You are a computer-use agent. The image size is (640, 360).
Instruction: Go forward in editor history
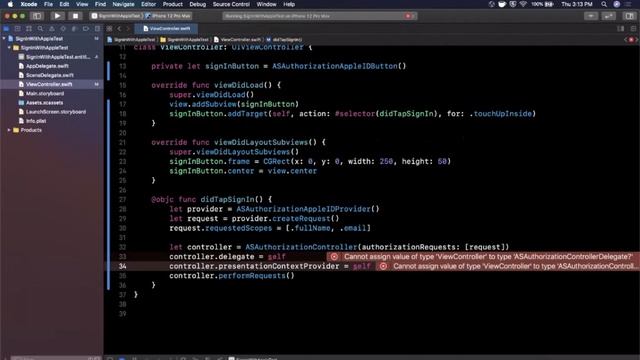click(128, 29)
